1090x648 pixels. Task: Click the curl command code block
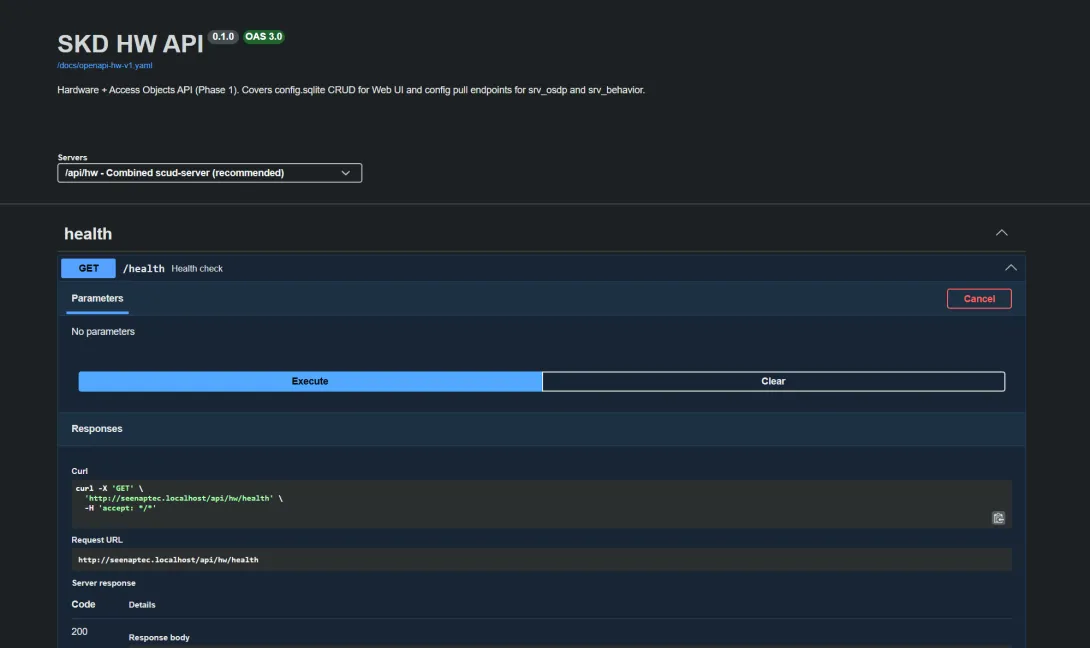[542, 503]
